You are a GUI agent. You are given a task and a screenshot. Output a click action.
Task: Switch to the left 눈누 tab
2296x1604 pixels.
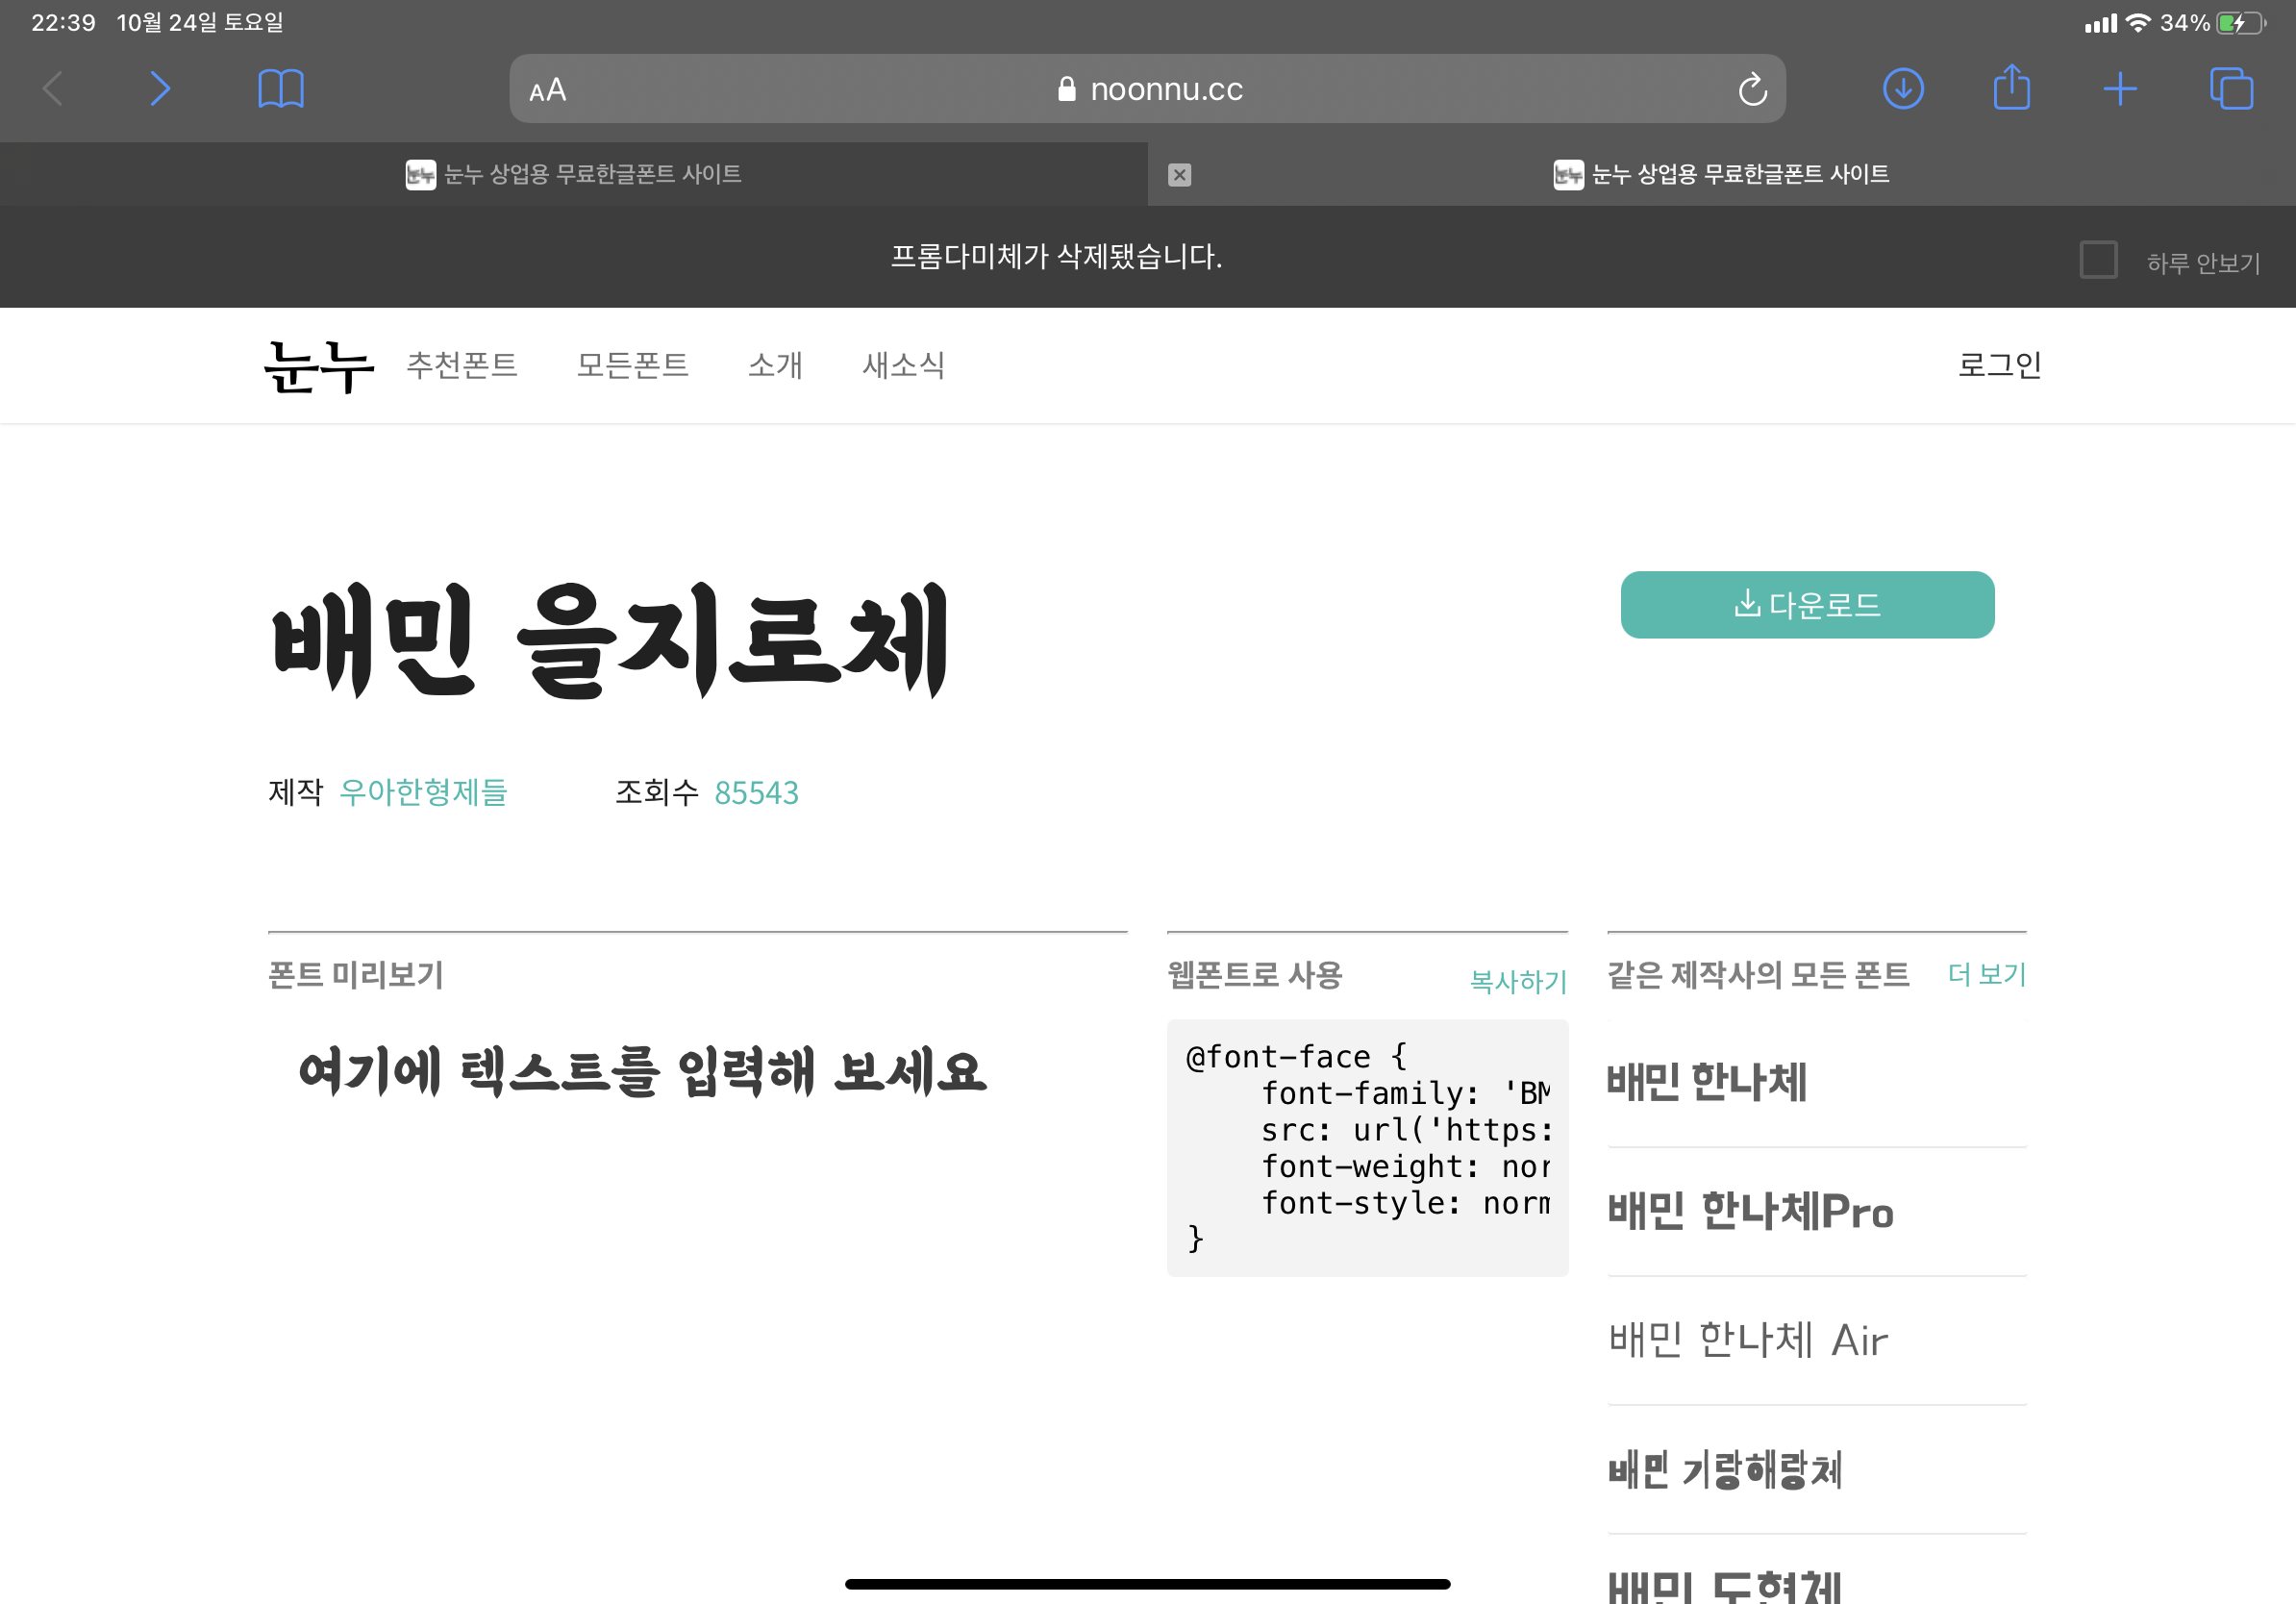click(573, 175)
